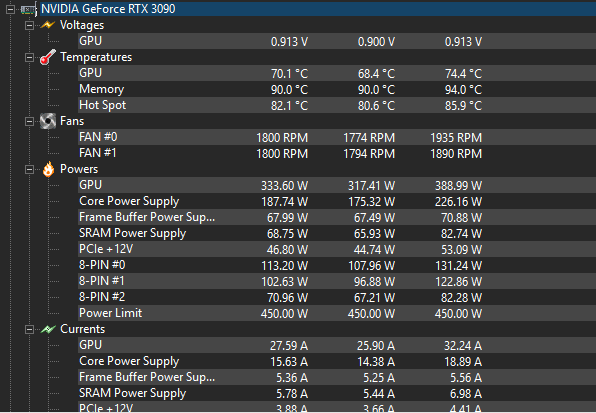Select the 8-PIN #2 row

[337, 297]
